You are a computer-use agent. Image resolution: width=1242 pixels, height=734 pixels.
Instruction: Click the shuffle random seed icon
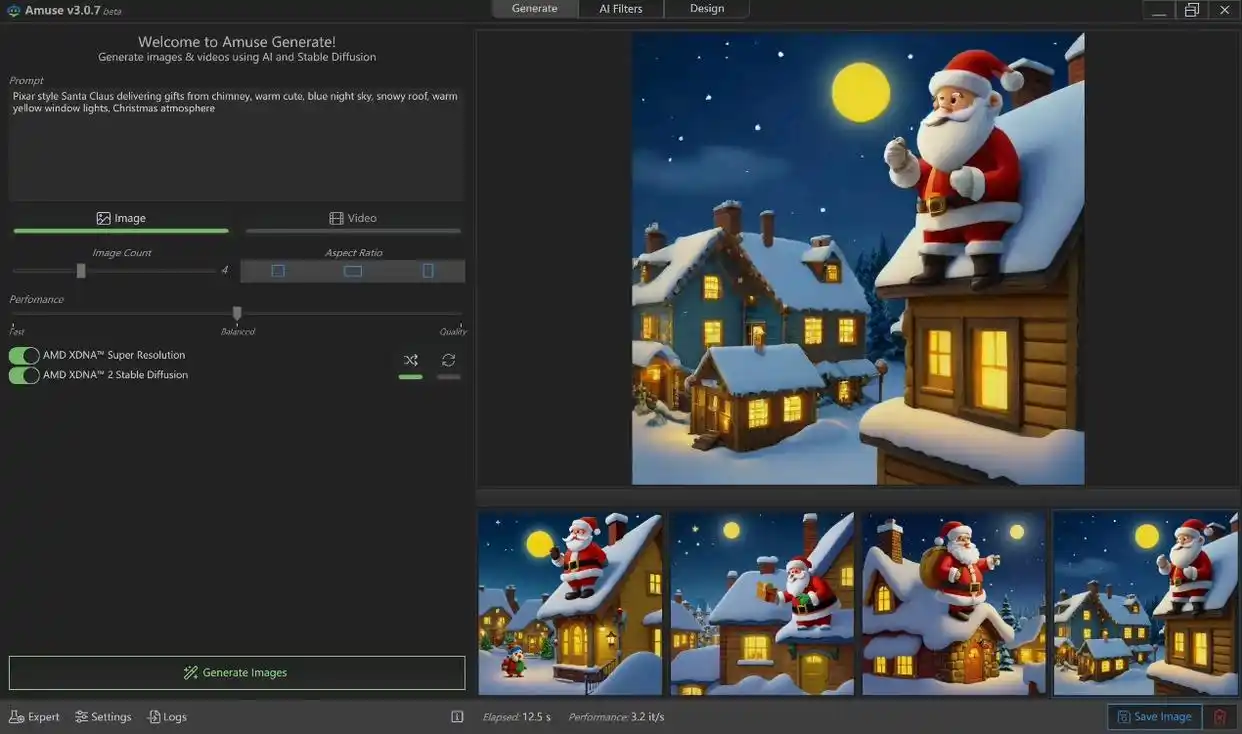click(x=410, y=360)
